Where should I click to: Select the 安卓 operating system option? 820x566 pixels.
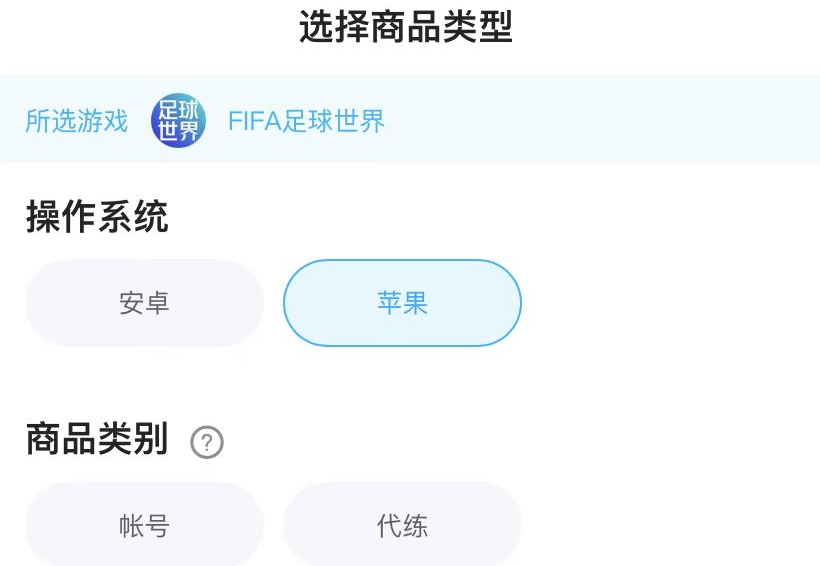coord(144,303)
